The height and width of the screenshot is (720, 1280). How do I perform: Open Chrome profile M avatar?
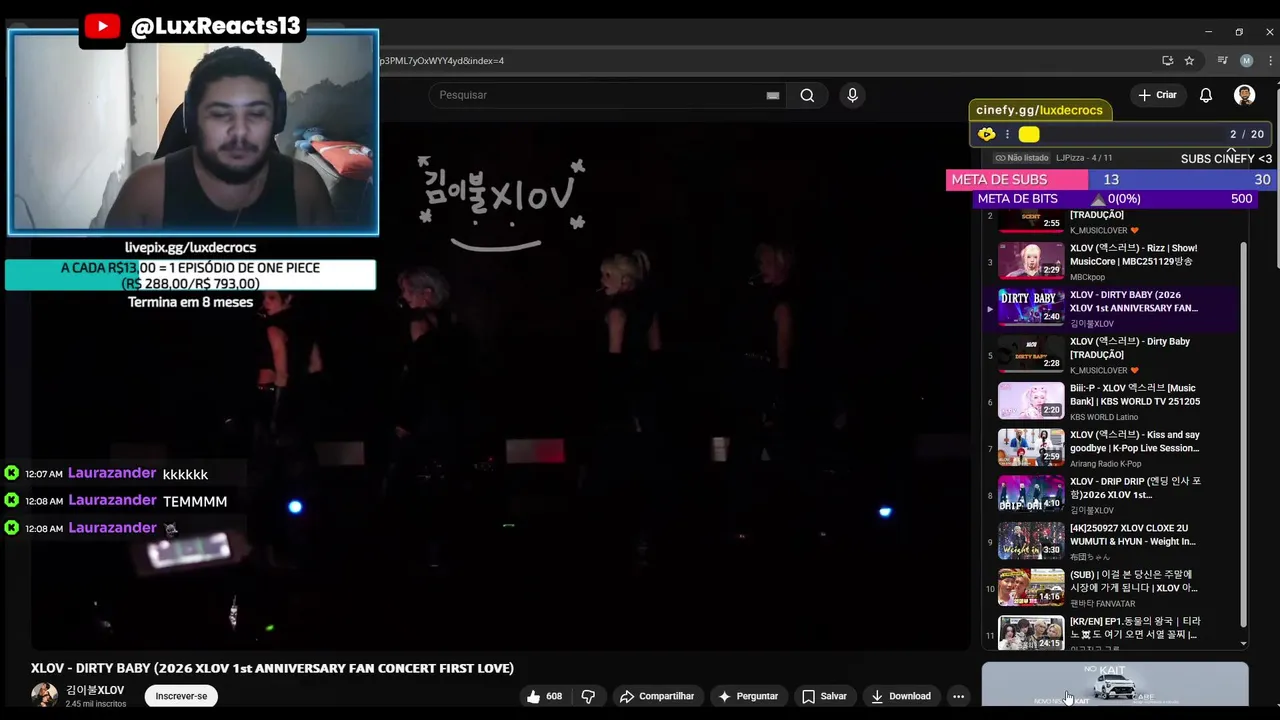[1246, 61]
